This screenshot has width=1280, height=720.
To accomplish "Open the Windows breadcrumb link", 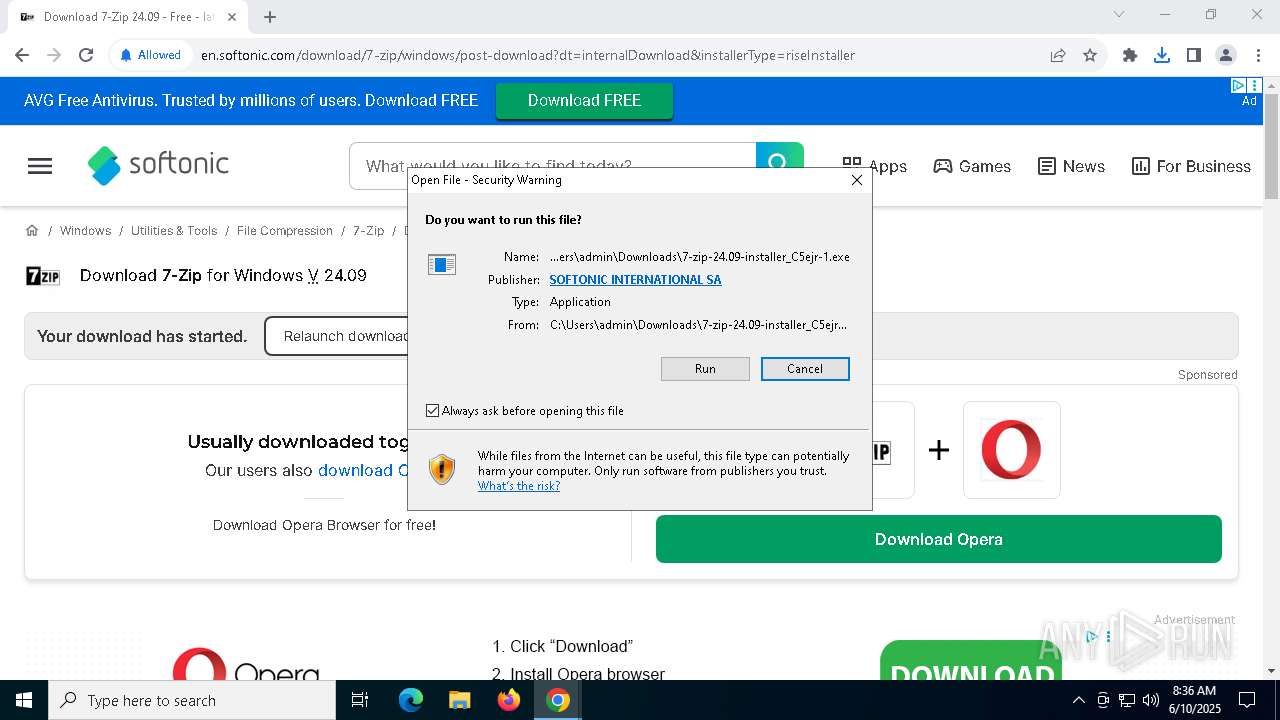I will [85, 231].
